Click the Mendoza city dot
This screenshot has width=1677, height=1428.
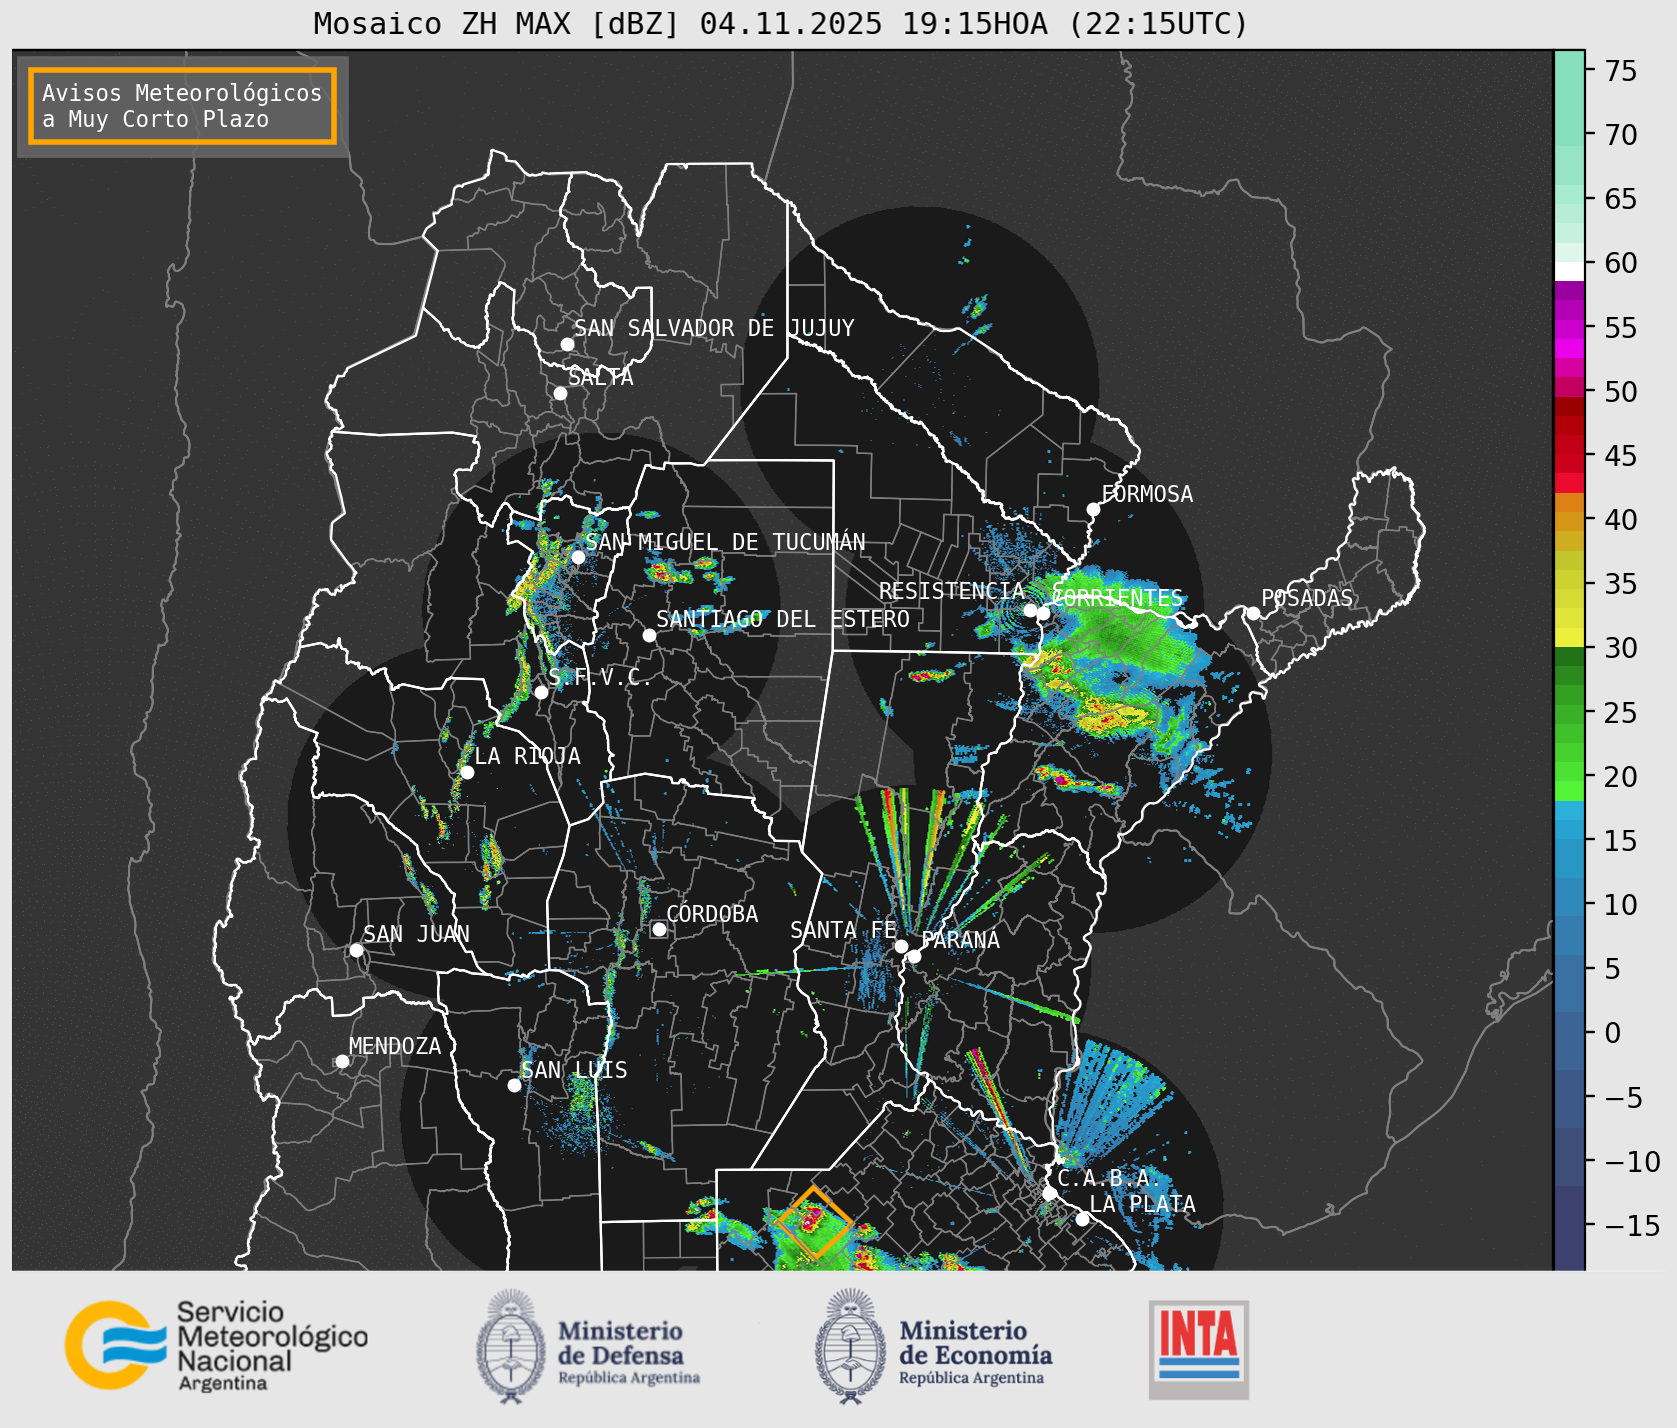tap(342, 1061)
